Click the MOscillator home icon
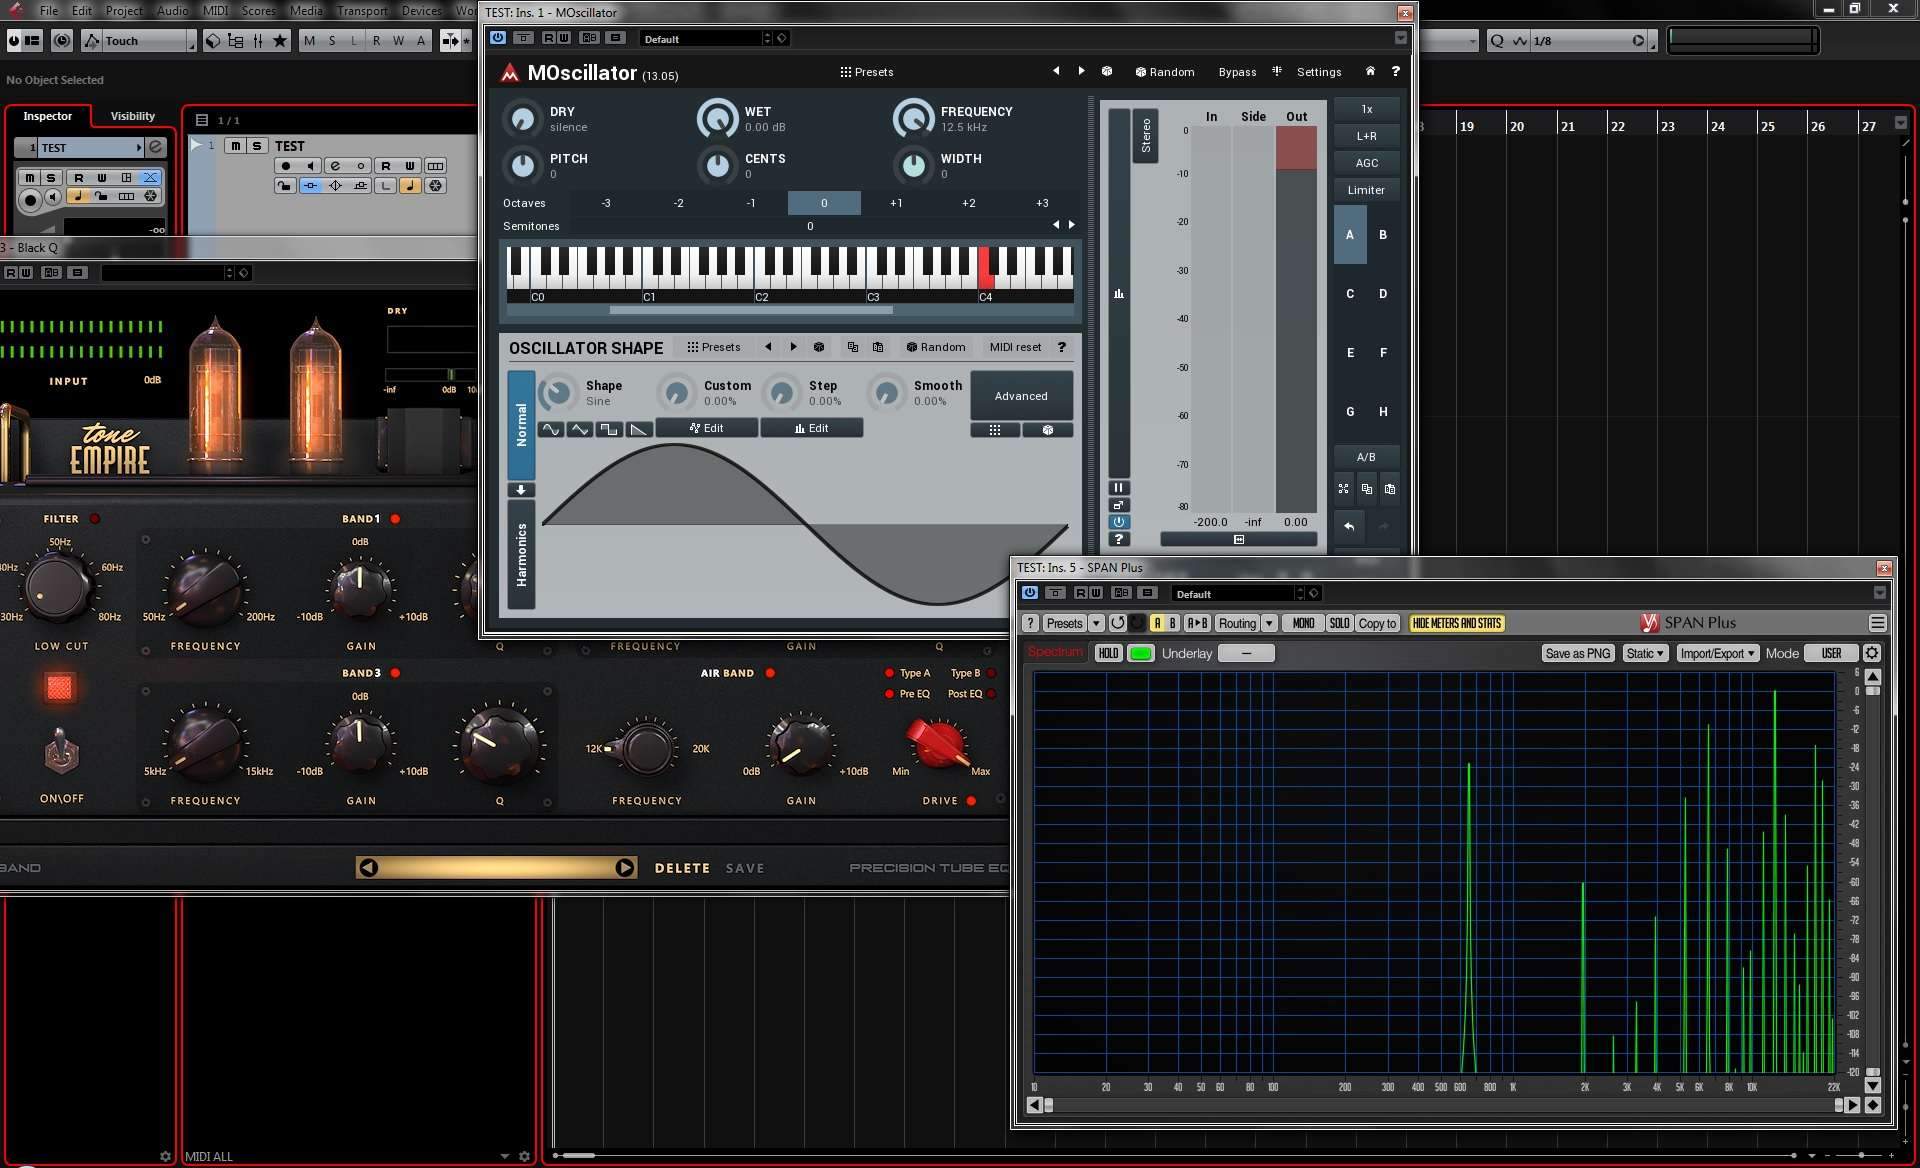1920x1168 pixels. (x=1370, y=72)
